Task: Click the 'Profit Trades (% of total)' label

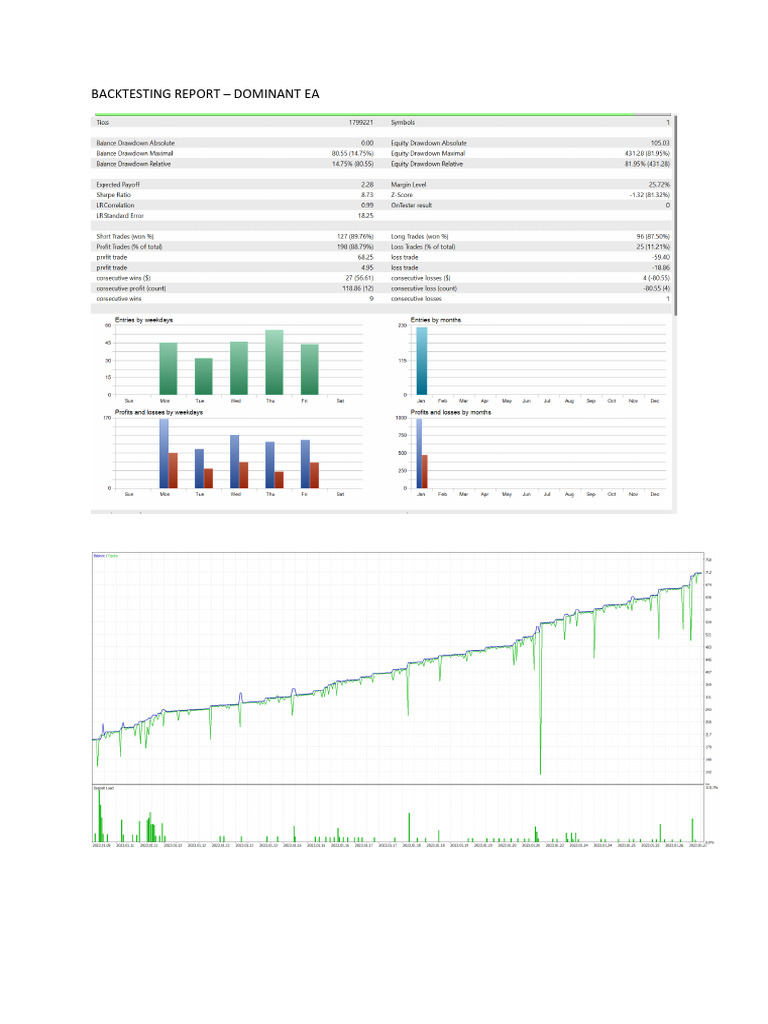Action: pyautogui.click(x=129, y=247)
